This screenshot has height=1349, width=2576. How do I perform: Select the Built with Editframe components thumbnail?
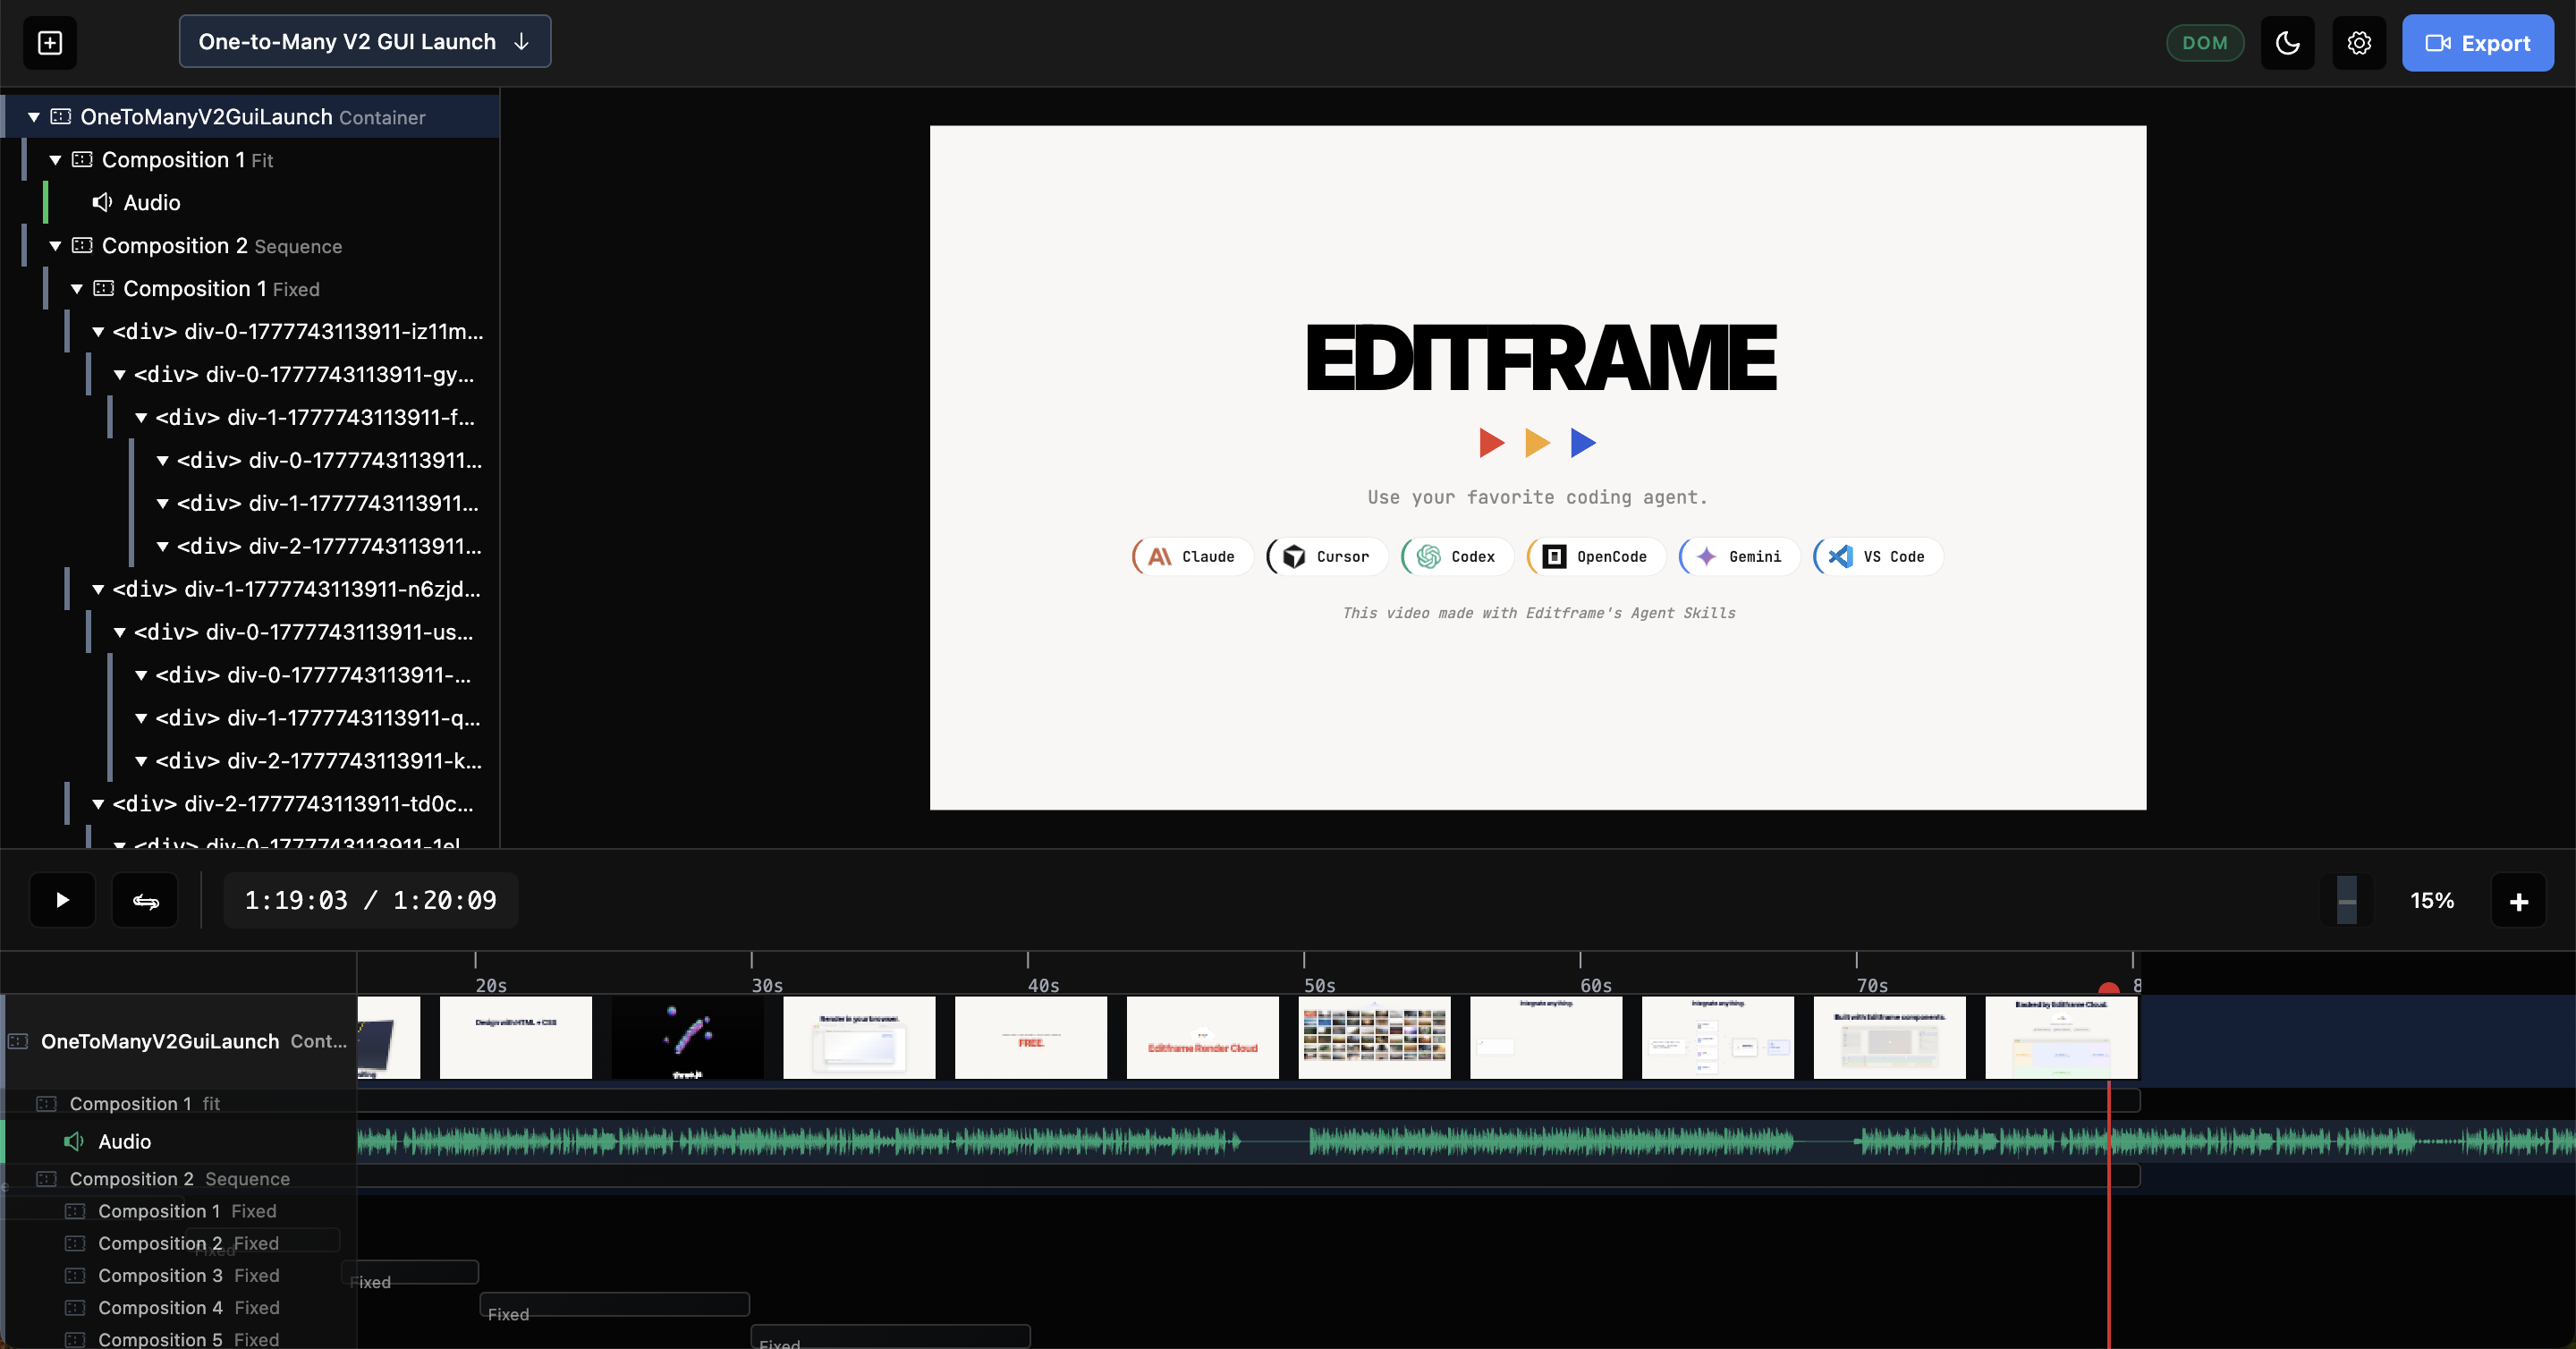1890,1037
